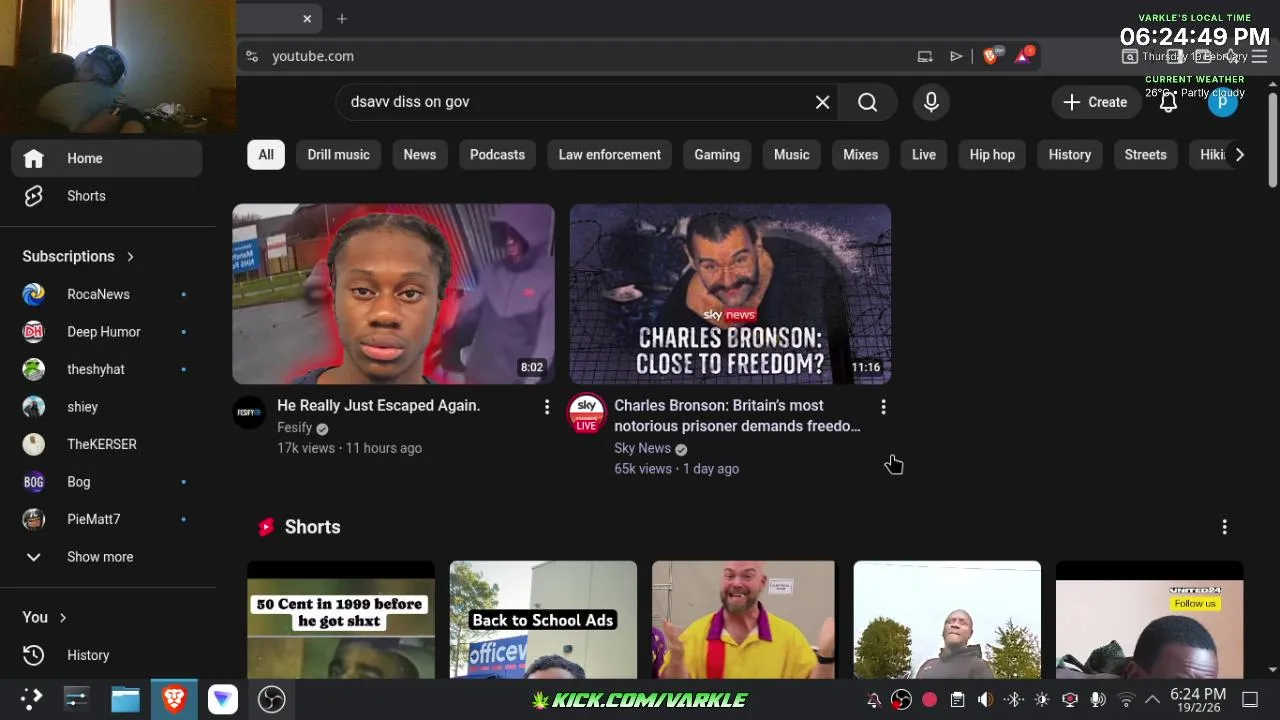Image resolution: width=1280 pixels, height=720 pixels.
Task: Expand the You section chevron
Action: pos(62,618)
